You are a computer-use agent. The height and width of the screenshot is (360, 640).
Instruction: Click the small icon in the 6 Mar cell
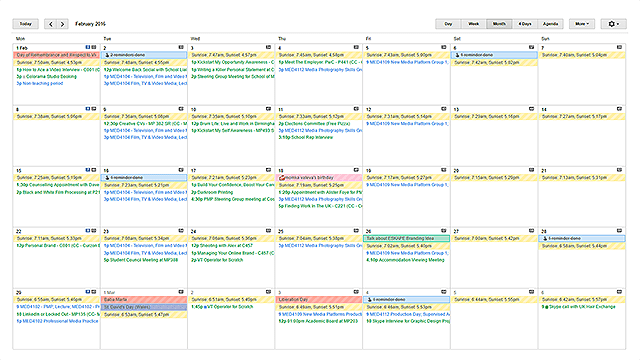(x=619, y=292)
